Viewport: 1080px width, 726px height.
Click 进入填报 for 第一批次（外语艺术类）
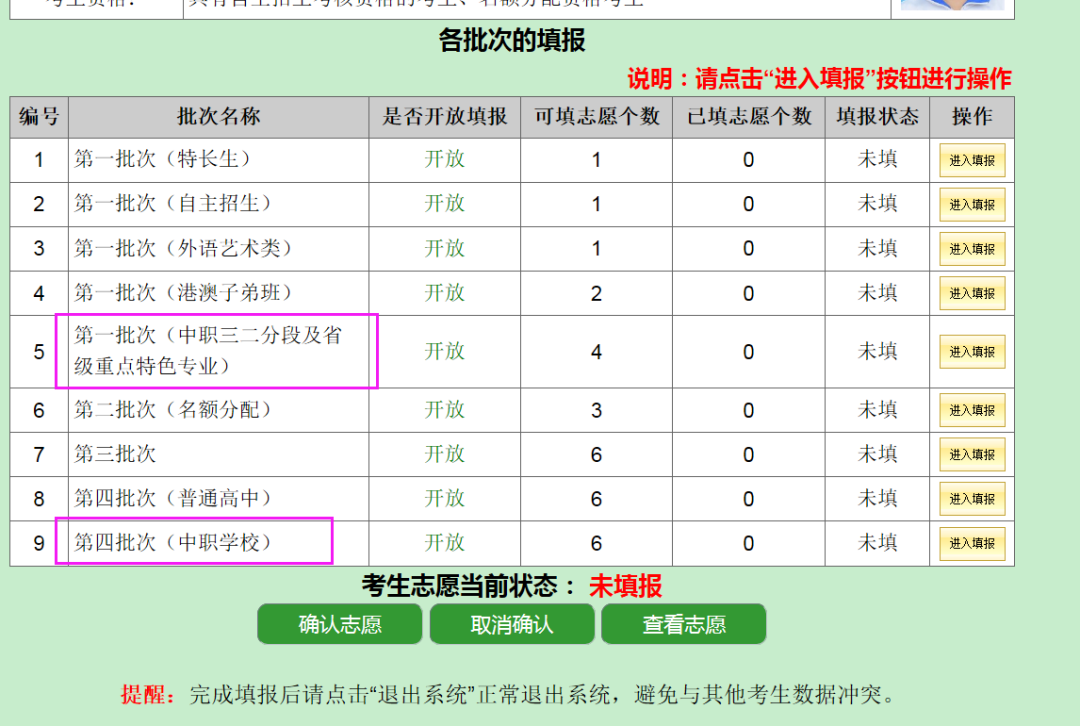[x=972, y=249]
